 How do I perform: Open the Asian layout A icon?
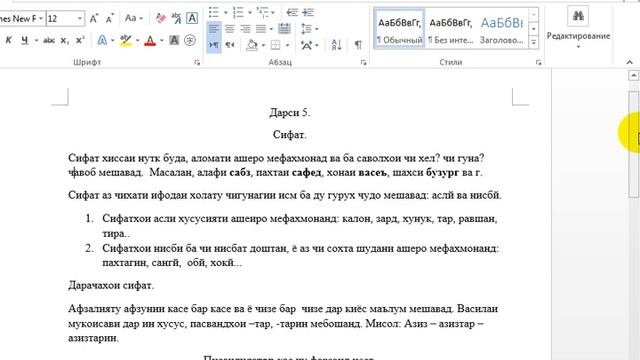pos(306,44)
